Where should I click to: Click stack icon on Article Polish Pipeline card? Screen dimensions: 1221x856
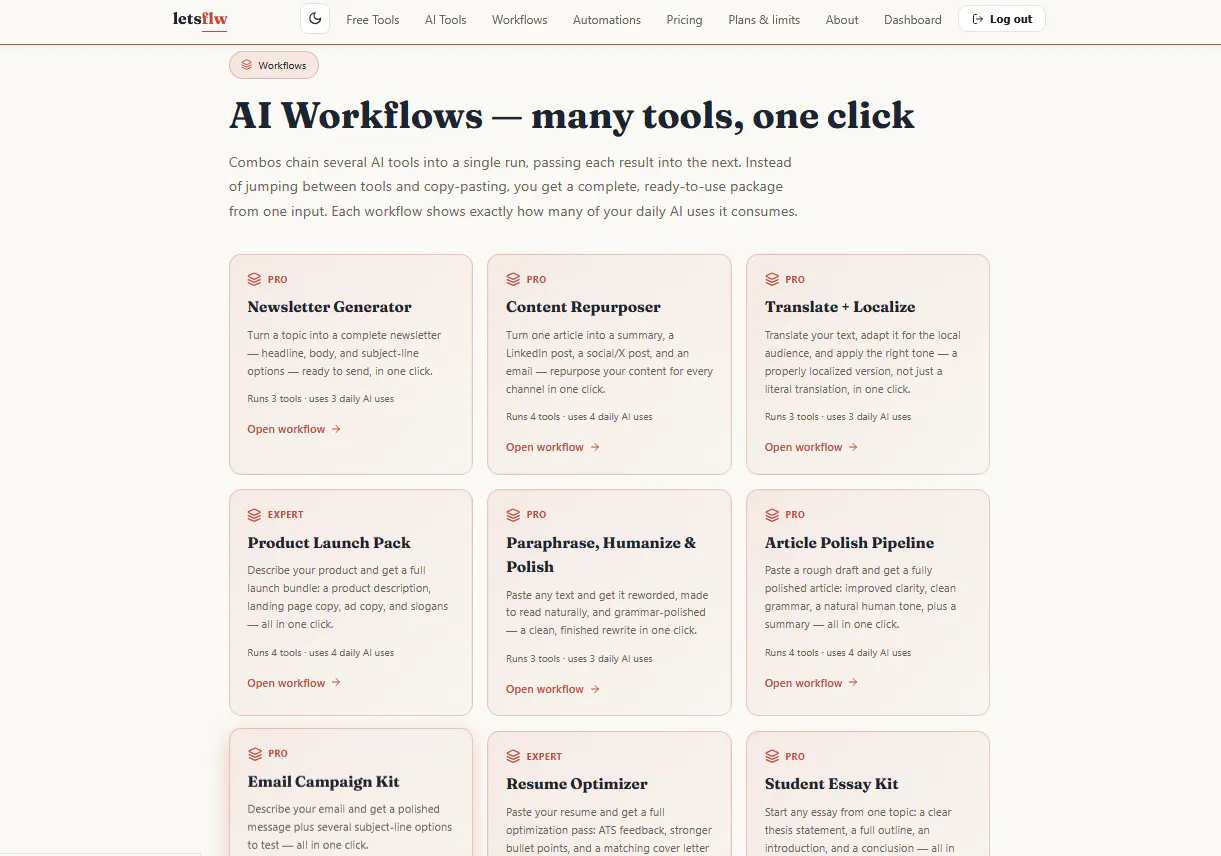(772, 515)
